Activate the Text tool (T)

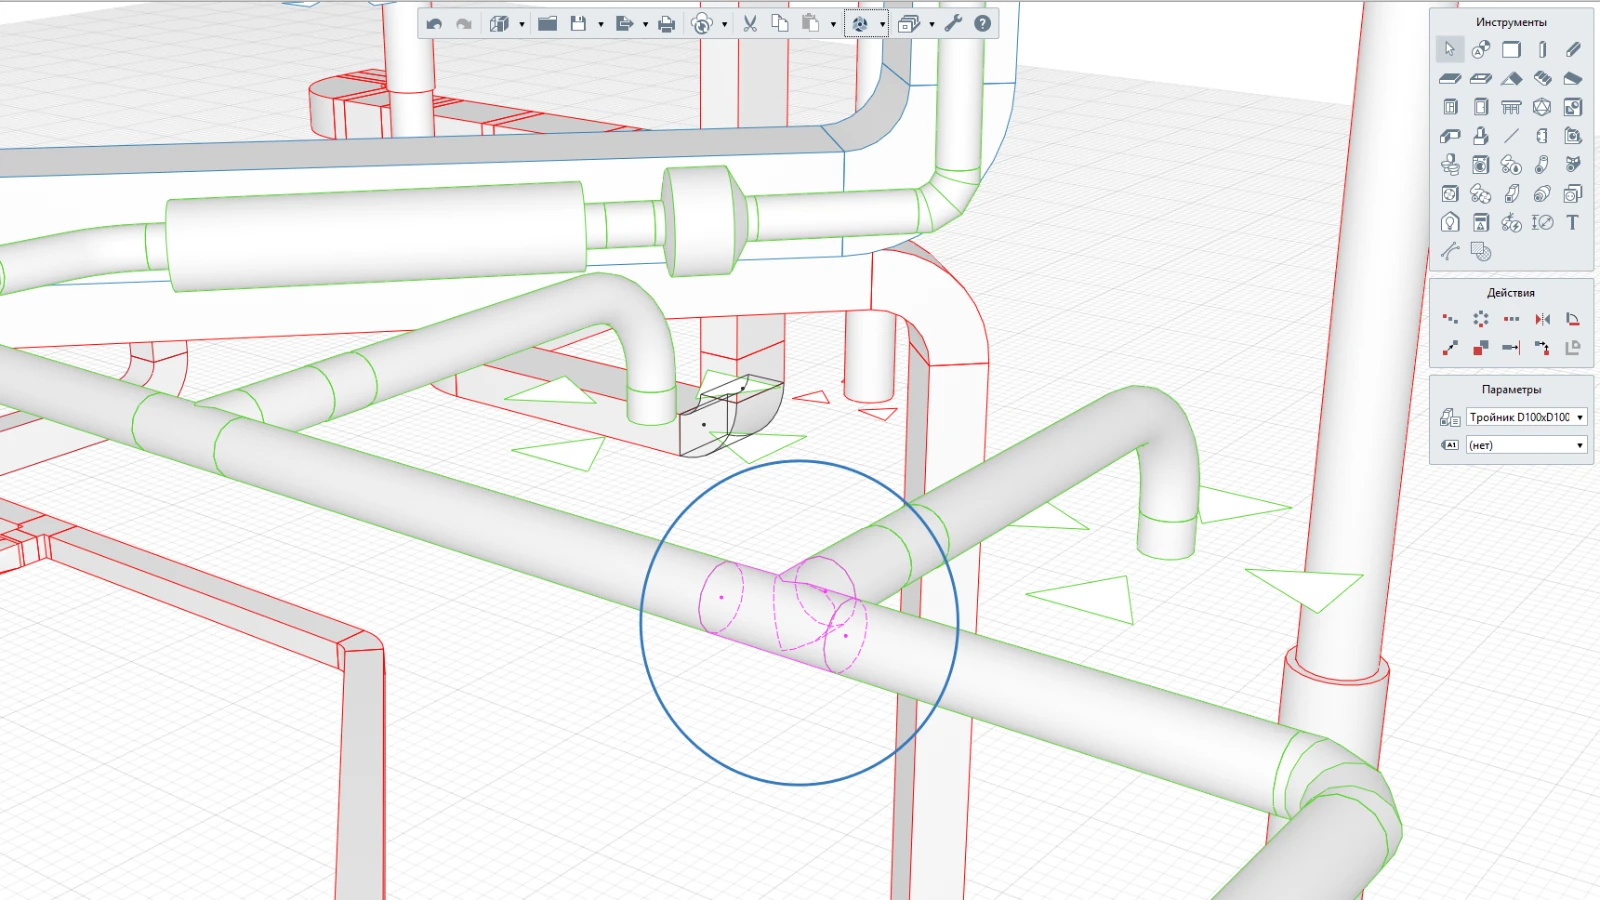click(x=1572, y=223)
